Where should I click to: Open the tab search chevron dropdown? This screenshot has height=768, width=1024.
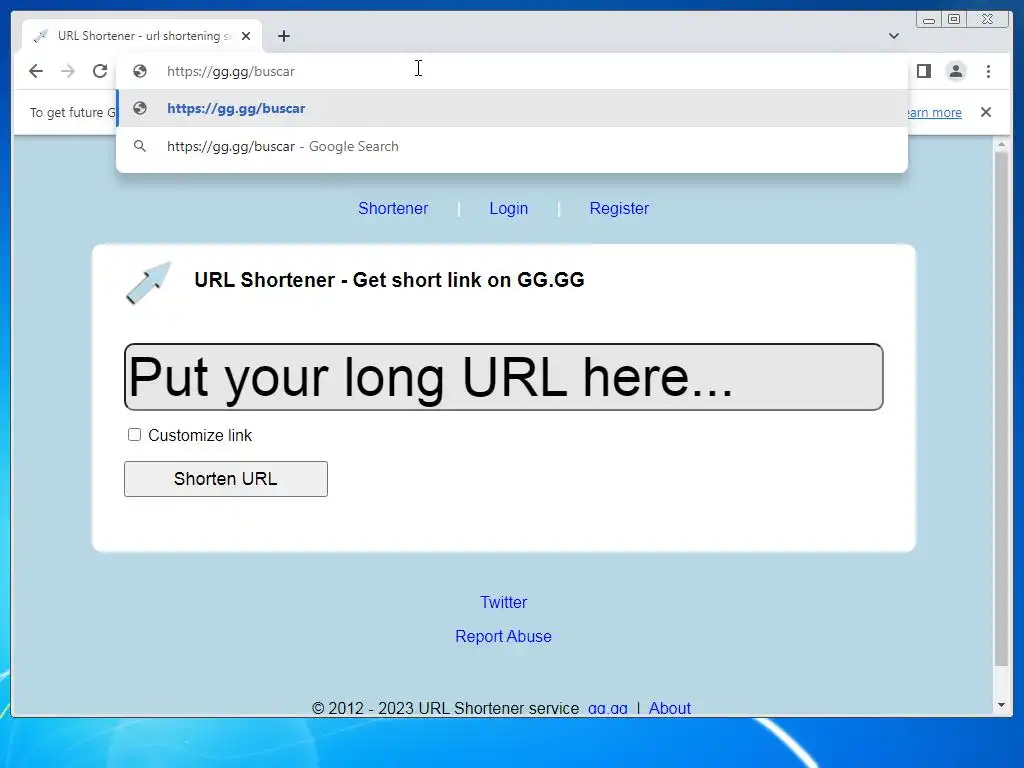point(894,36)
